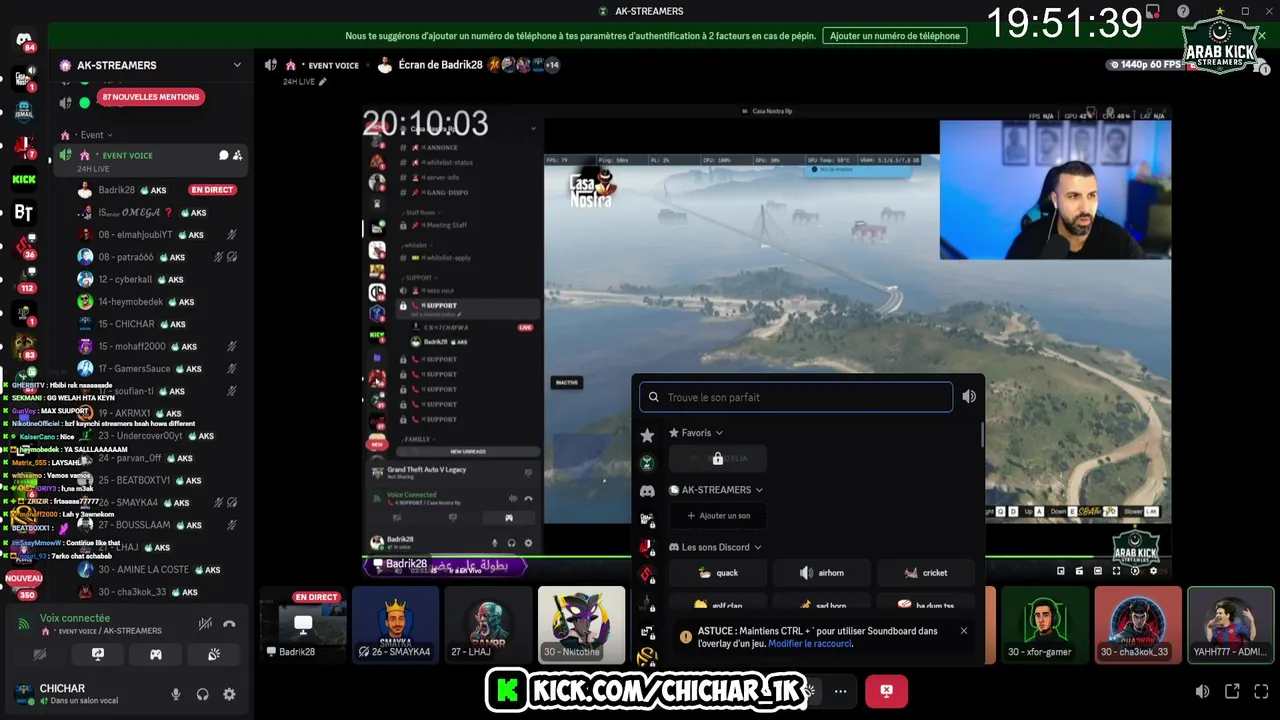Viewport: 1280px width, 720px height.
Task: Select Discord logo in soundboard sidebar
Action: (647, 491)
